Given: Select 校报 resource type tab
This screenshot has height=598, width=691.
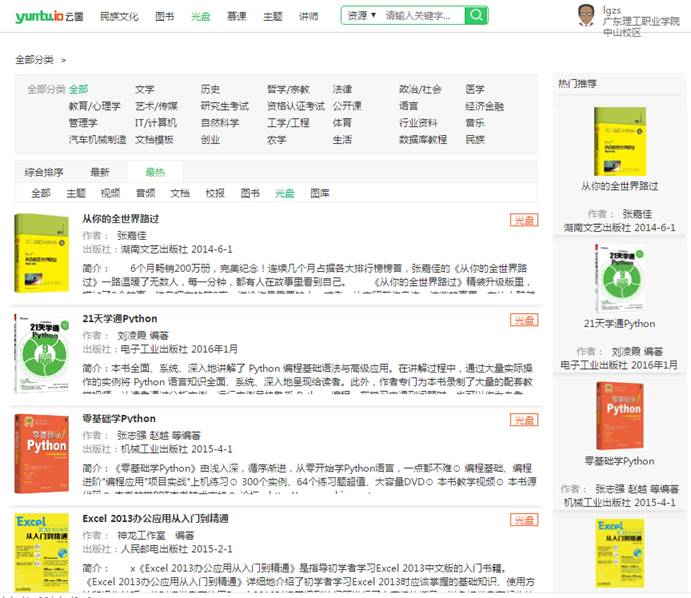Looking at the screenshot, I should tap(215, 193).
